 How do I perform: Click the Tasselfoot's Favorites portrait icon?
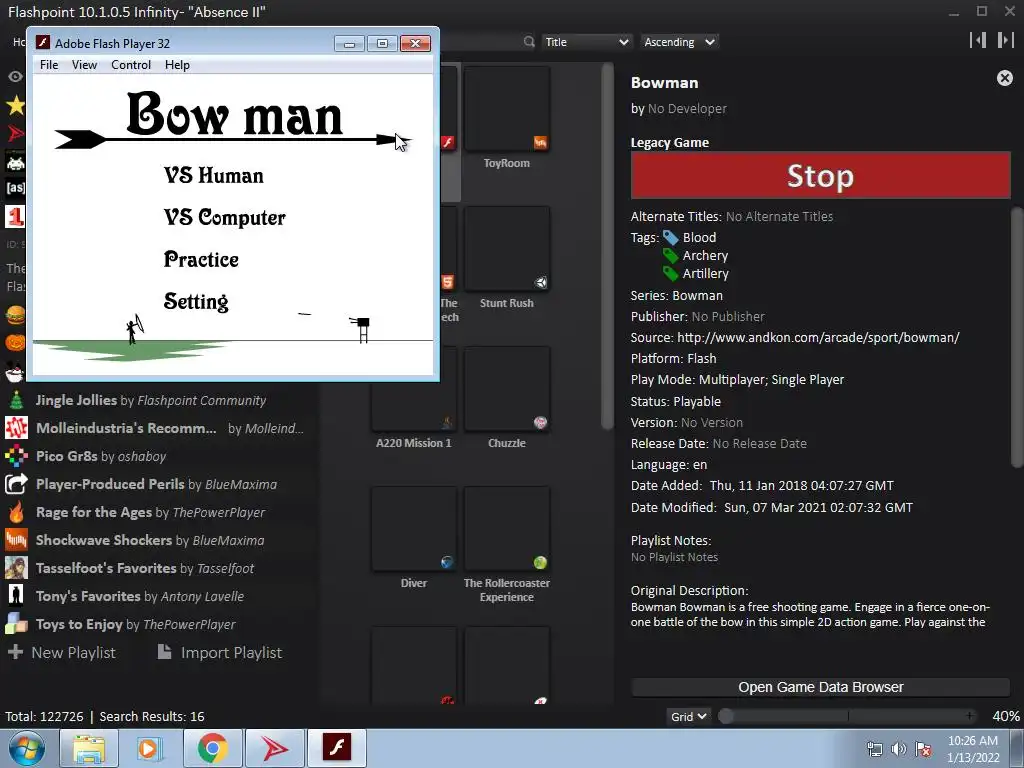click(16, 568)
